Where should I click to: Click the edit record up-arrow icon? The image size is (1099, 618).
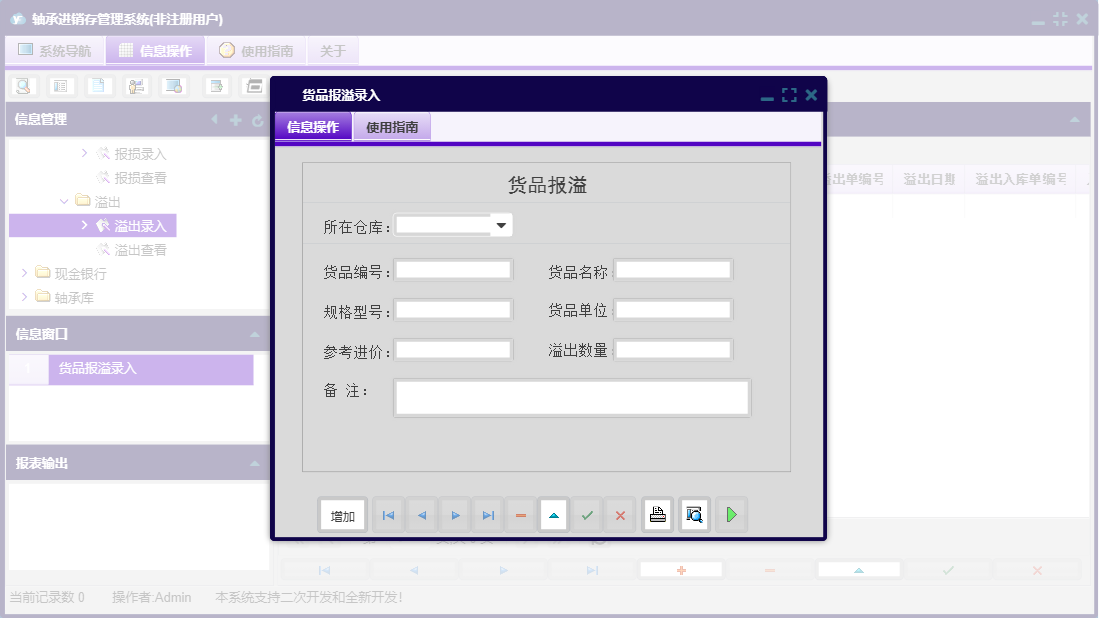click(x=553, y=514)
